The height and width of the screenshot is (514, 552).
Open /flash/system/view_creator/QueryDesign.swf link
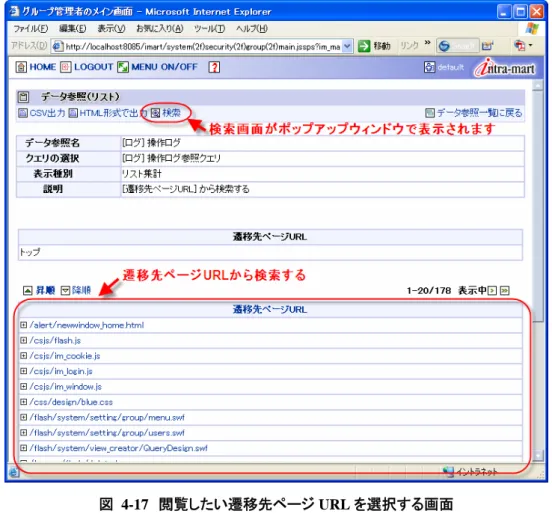click(x=119, y=448)
